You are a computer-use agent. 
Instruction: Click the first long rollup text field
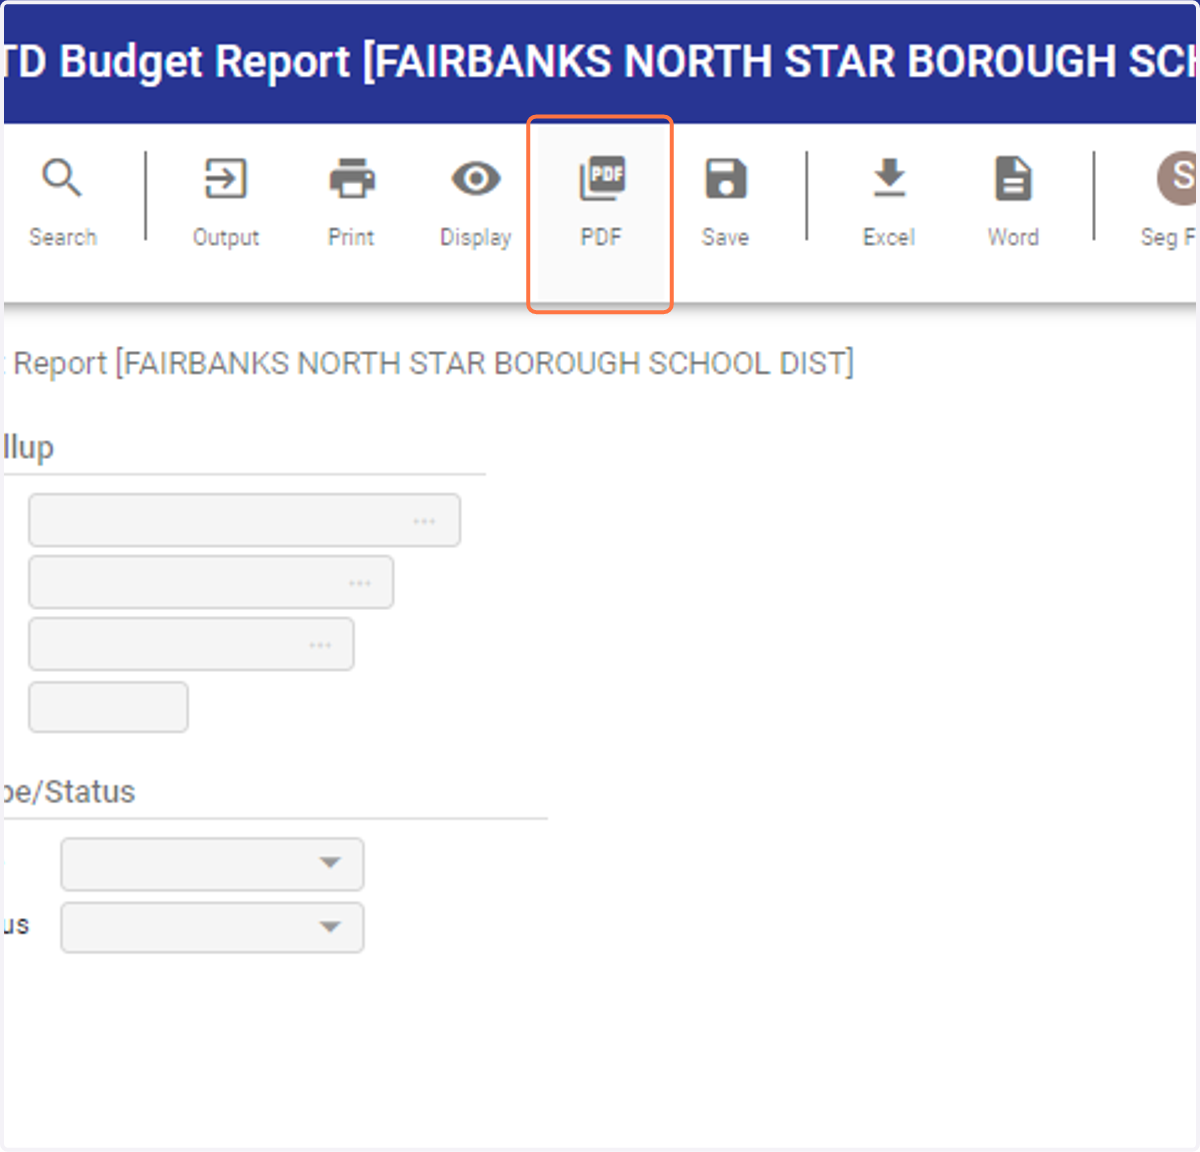(x=244, y=520)
